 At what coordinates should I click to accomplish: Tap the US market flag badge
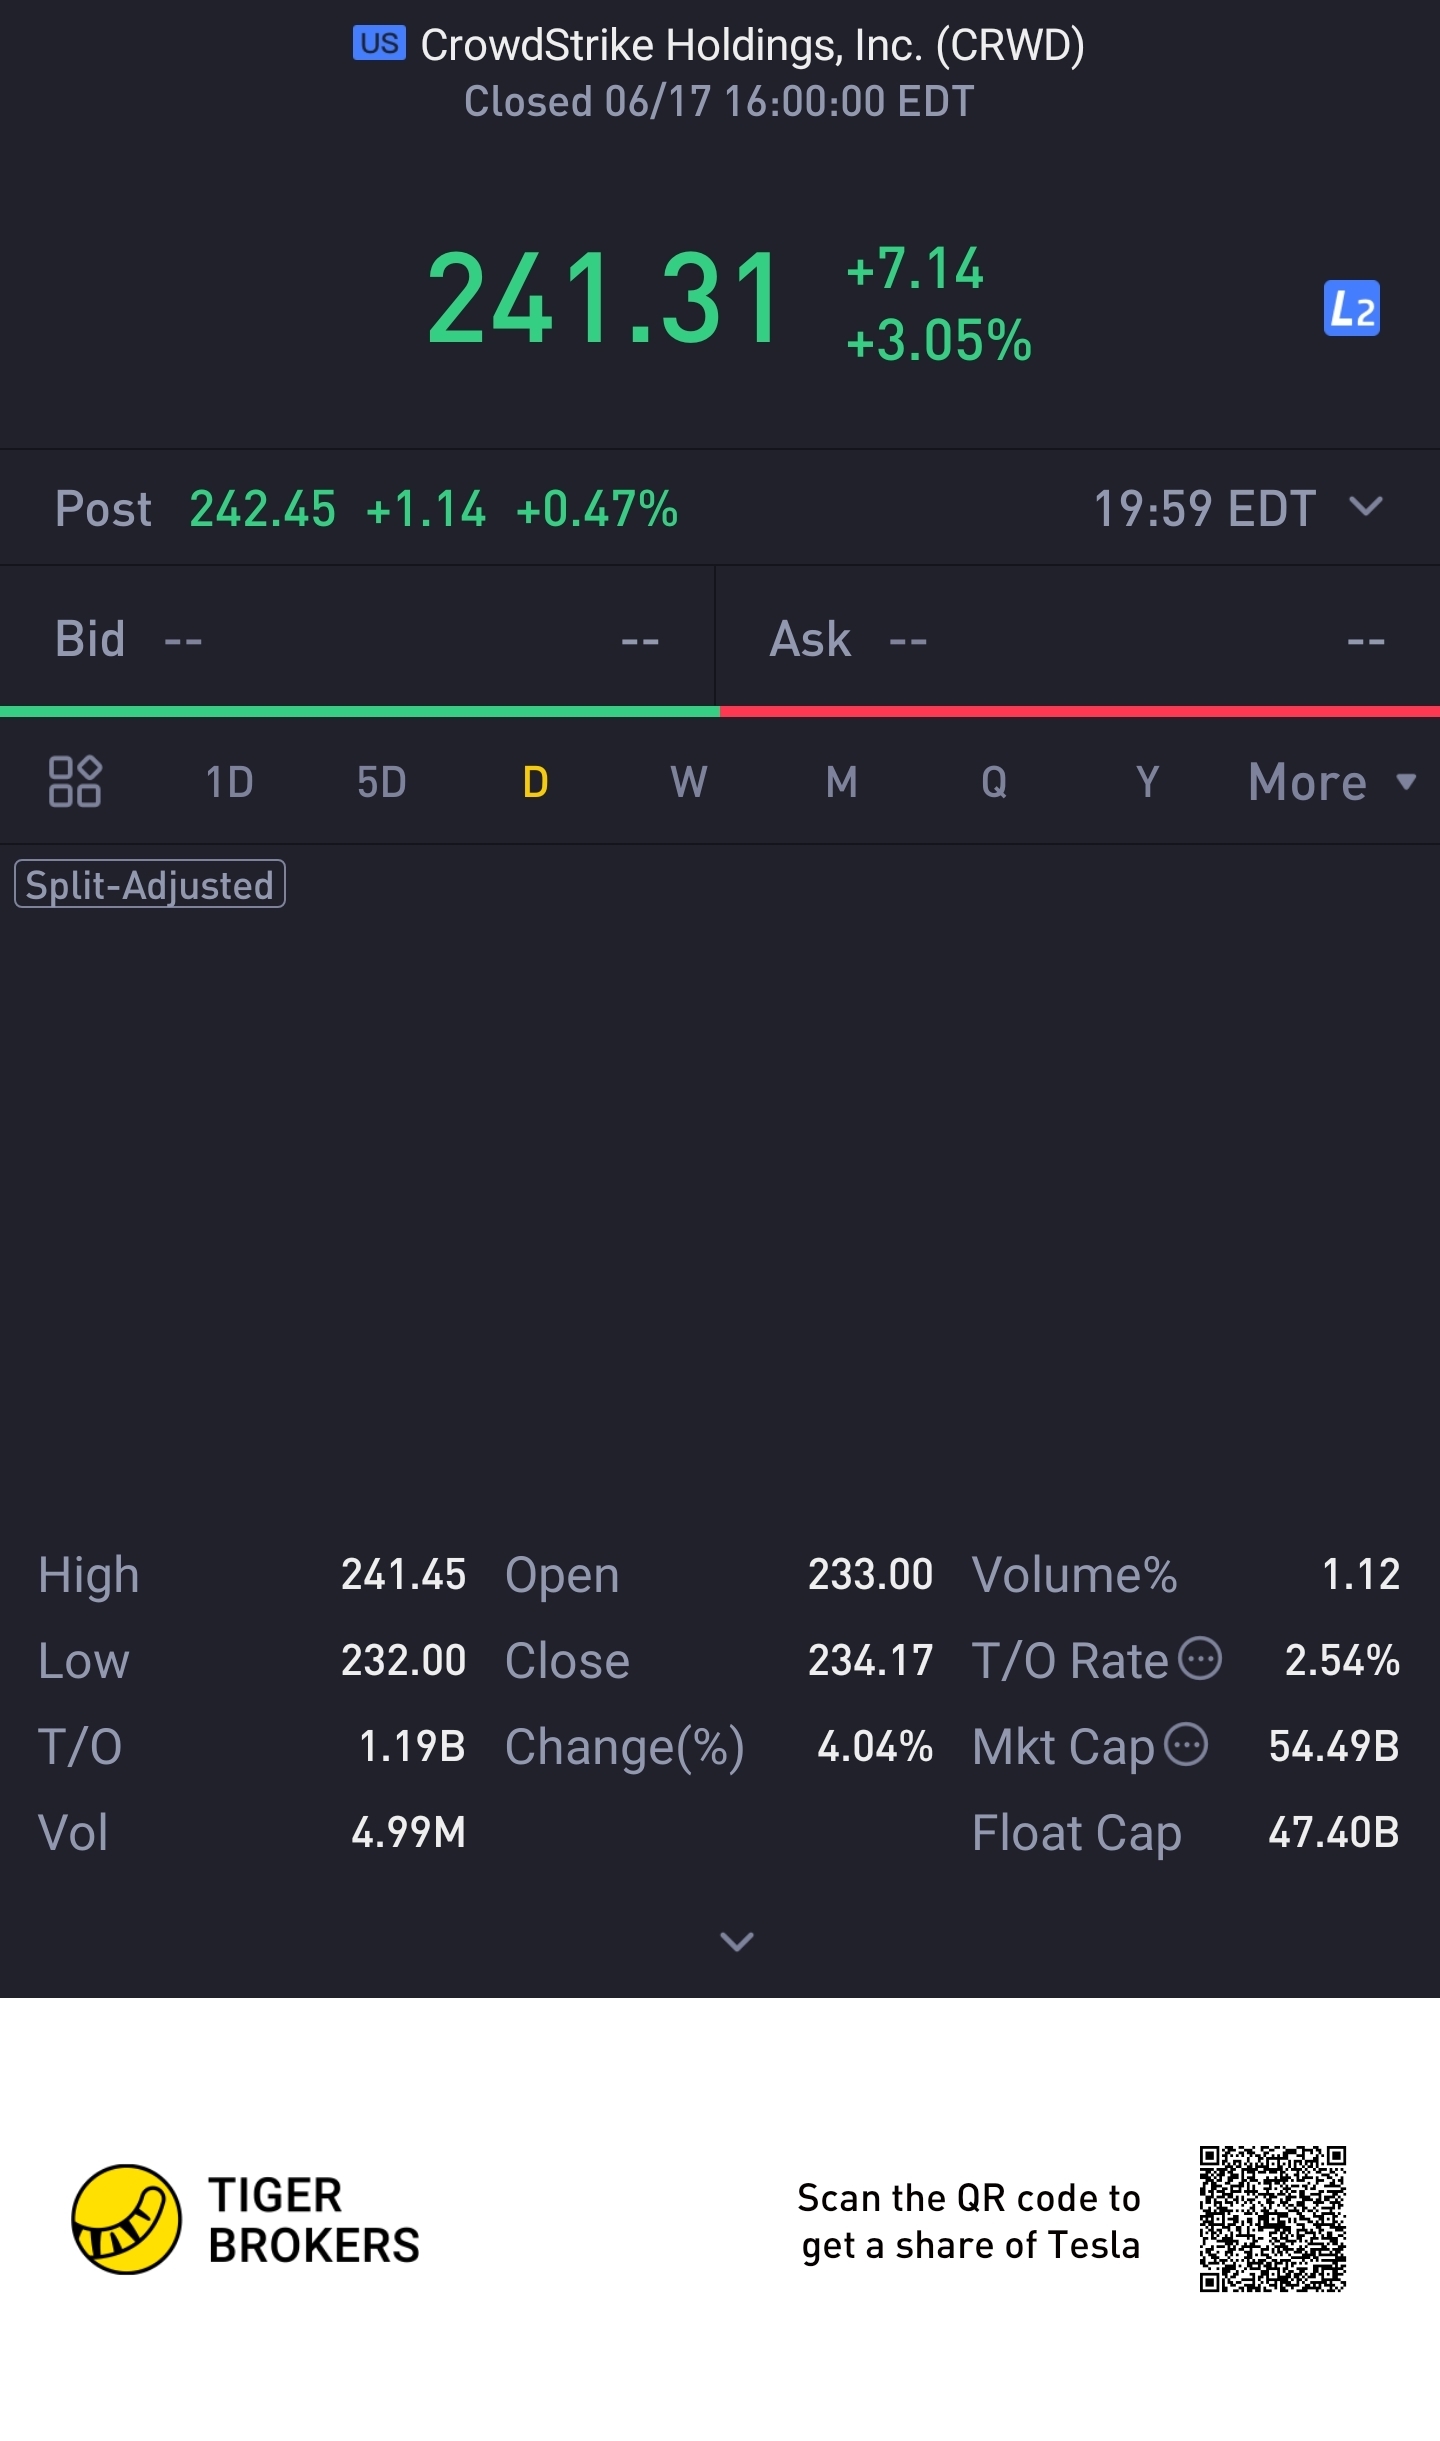pyautogui.click(x=379, y=44)
